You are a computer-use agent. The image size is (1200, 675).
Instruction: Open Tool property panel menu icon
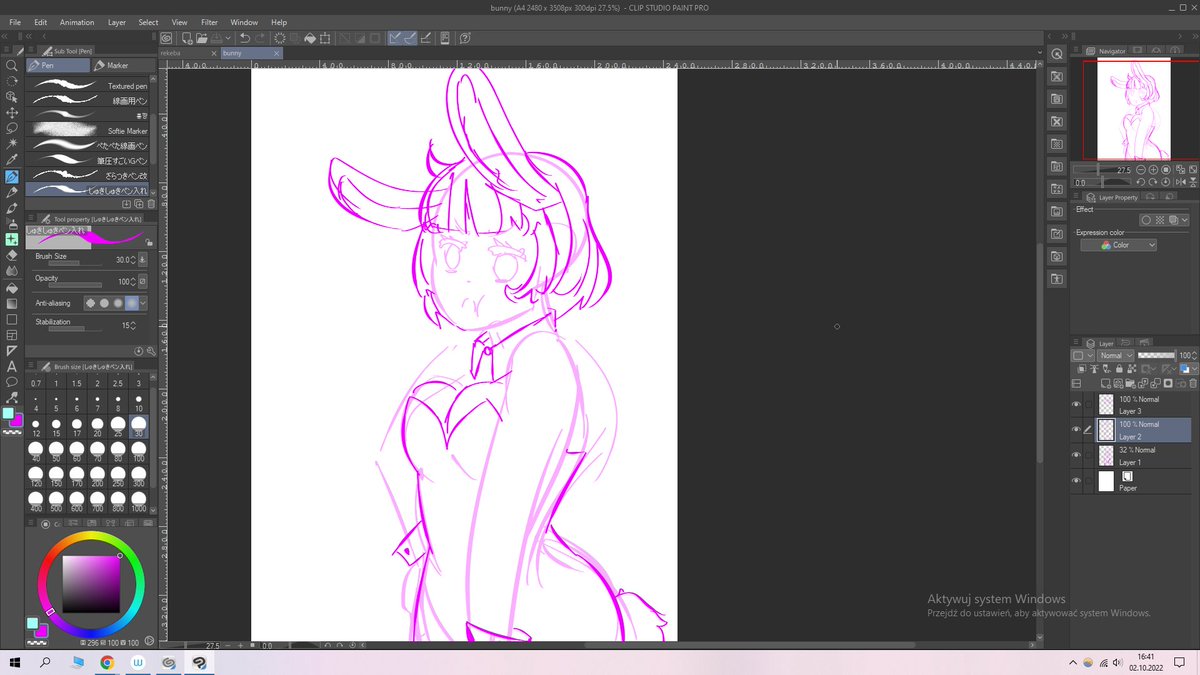[31, 218]
